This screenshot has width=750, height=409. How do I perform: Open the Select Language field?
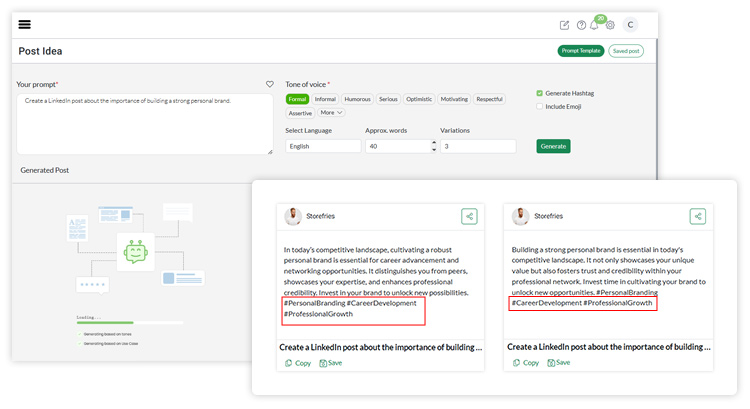(x=323, y=146)
